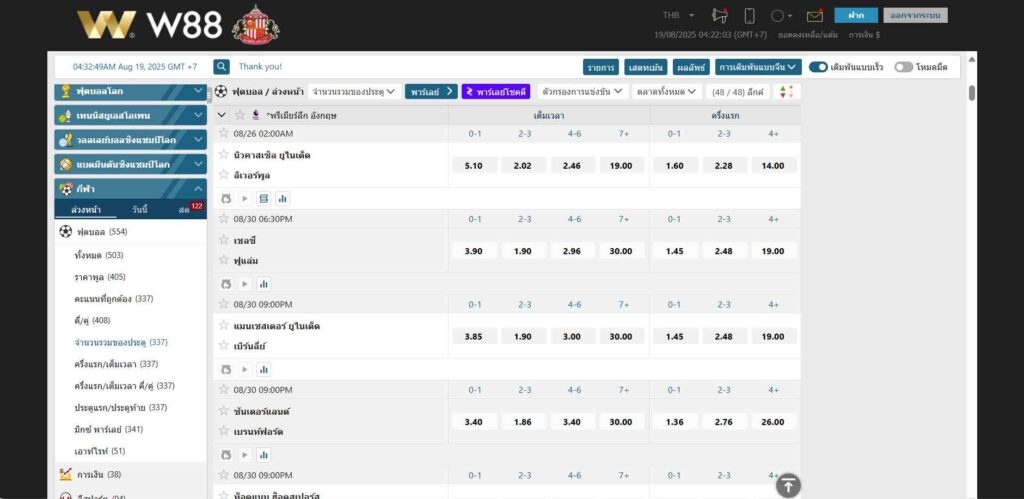This screenshot has height=499, width=1024.
Task: Open the mail envelope inbox icon
Action: pyautogui.click(x=814, y=16)
